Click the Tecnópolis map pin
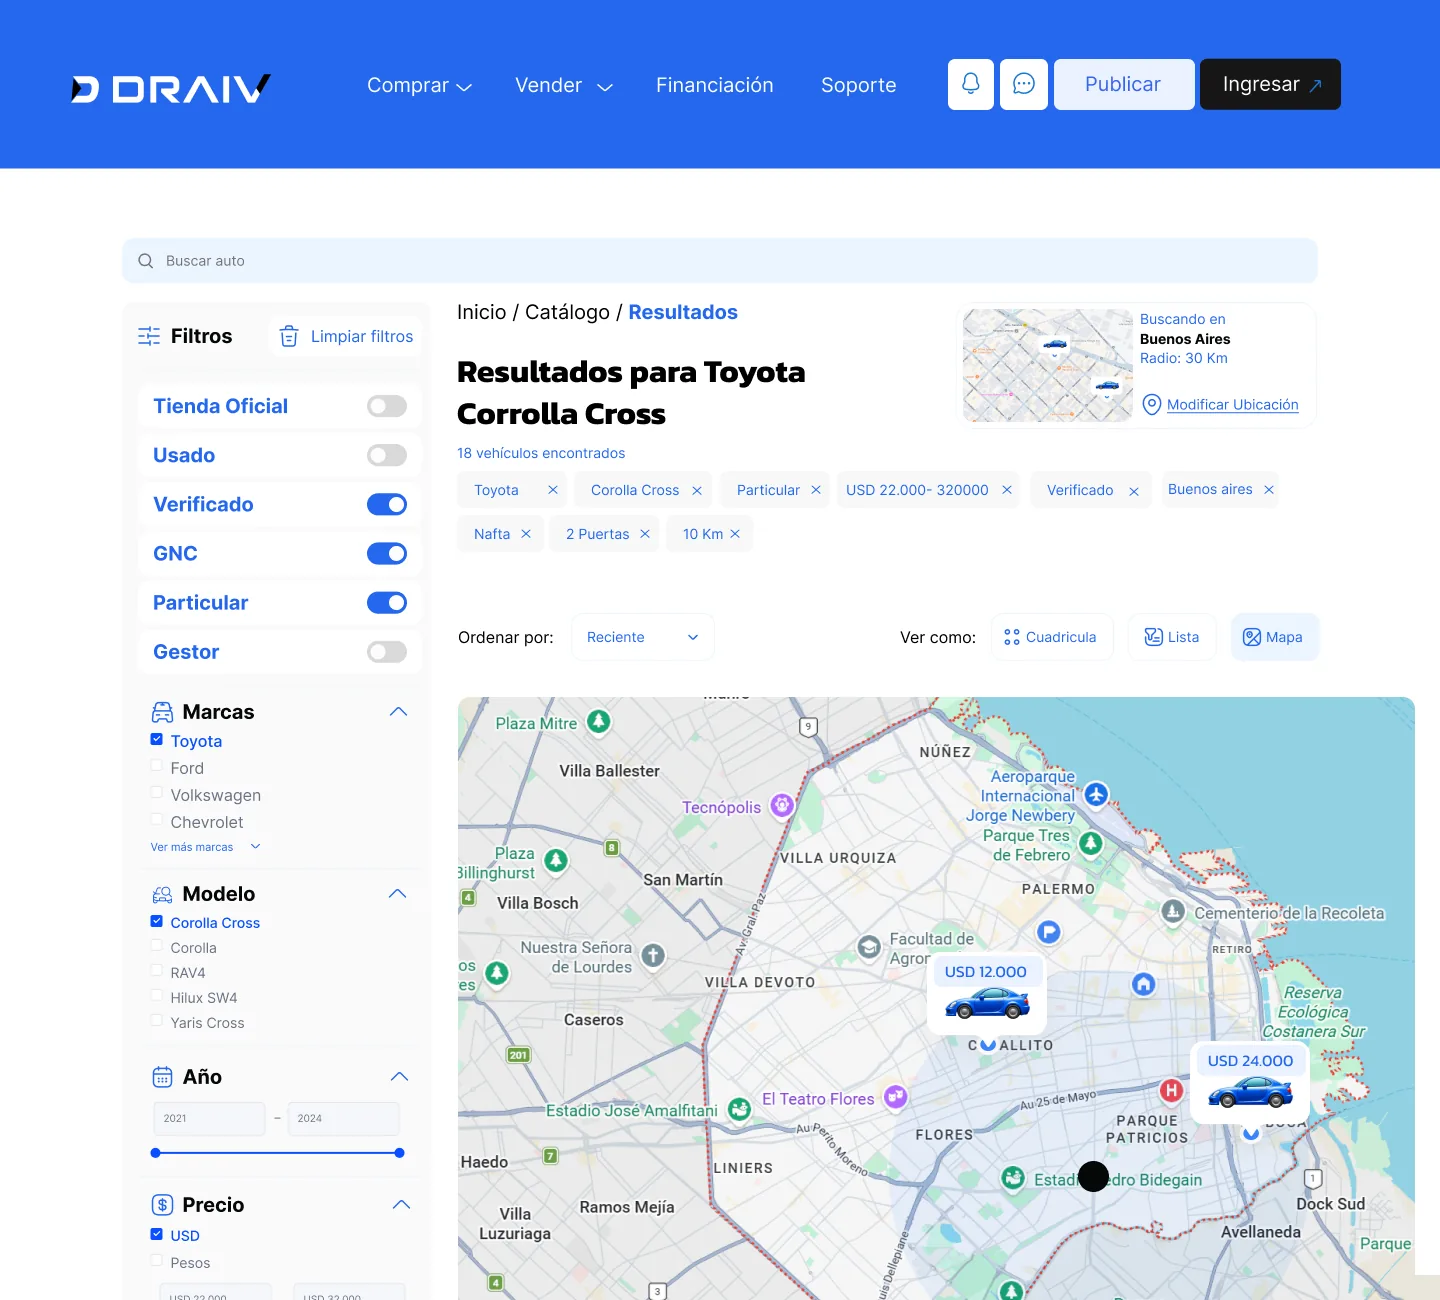 (782, 805)
